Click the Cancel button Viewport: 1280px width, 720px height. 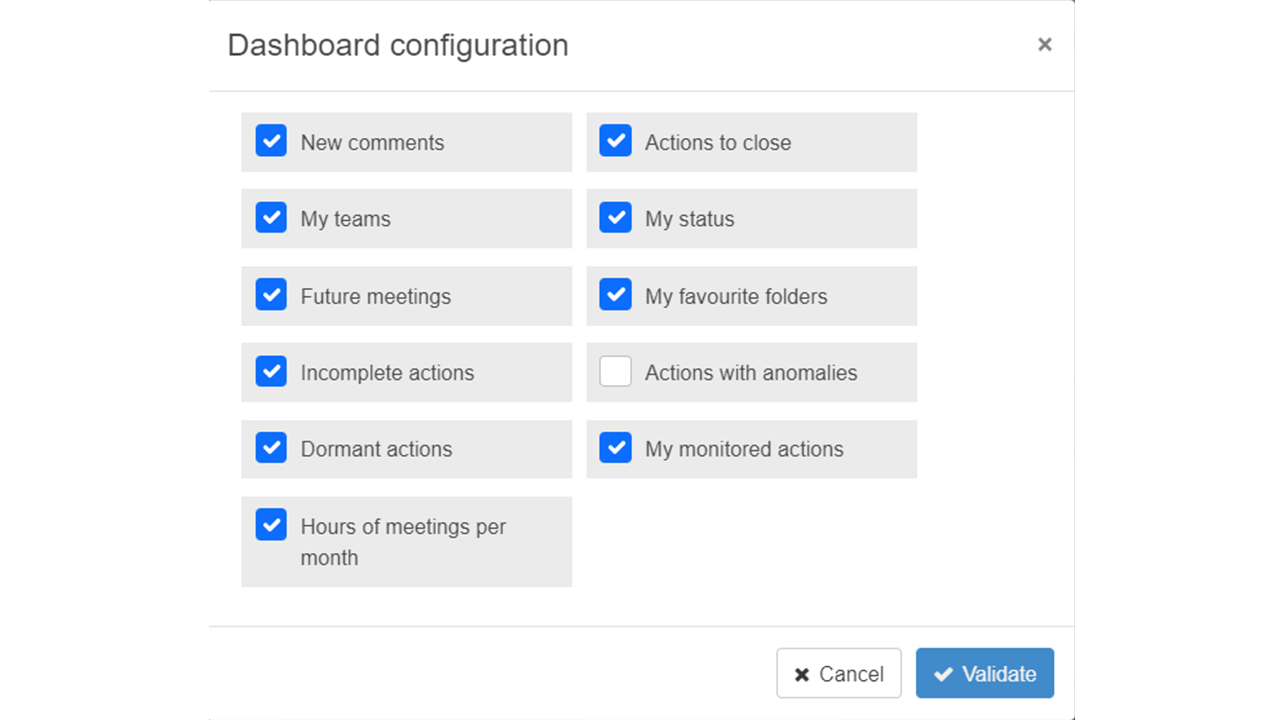click(838, 674)
